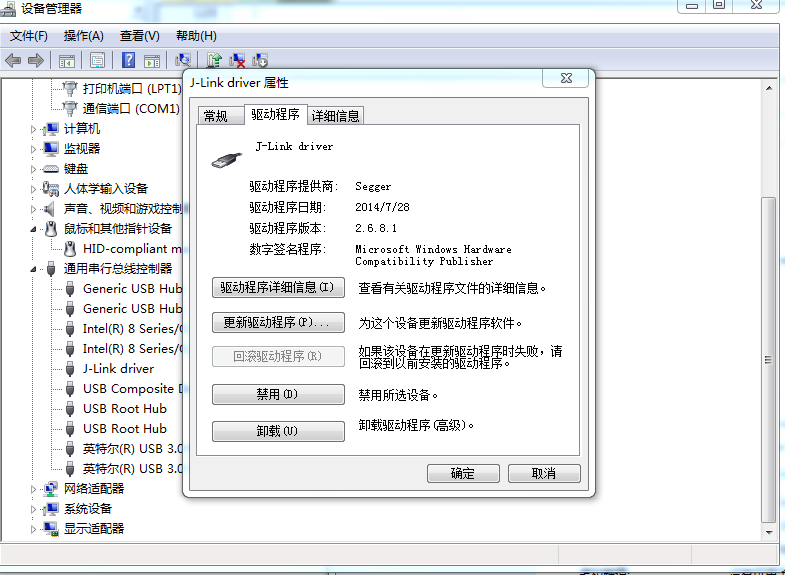The image size is (785, 575).
Task: Click the 人体学输入设备 category icon
Action: pos(51,189)
